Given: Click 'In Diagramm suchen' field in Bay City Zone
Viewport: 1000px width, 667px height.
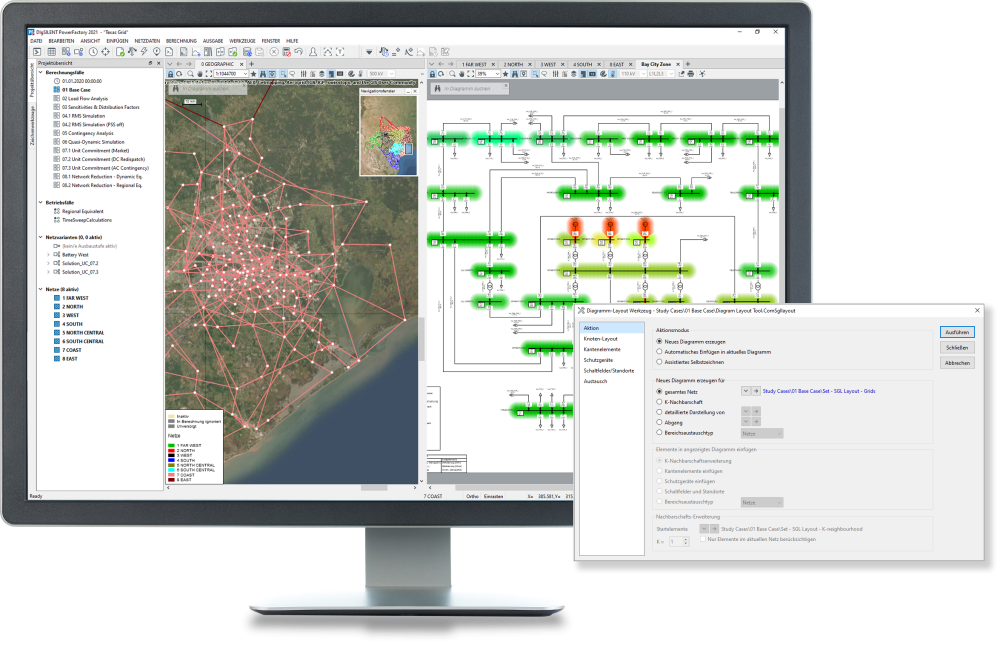Looking at the screenshot, I should click(x=470, y=89).
